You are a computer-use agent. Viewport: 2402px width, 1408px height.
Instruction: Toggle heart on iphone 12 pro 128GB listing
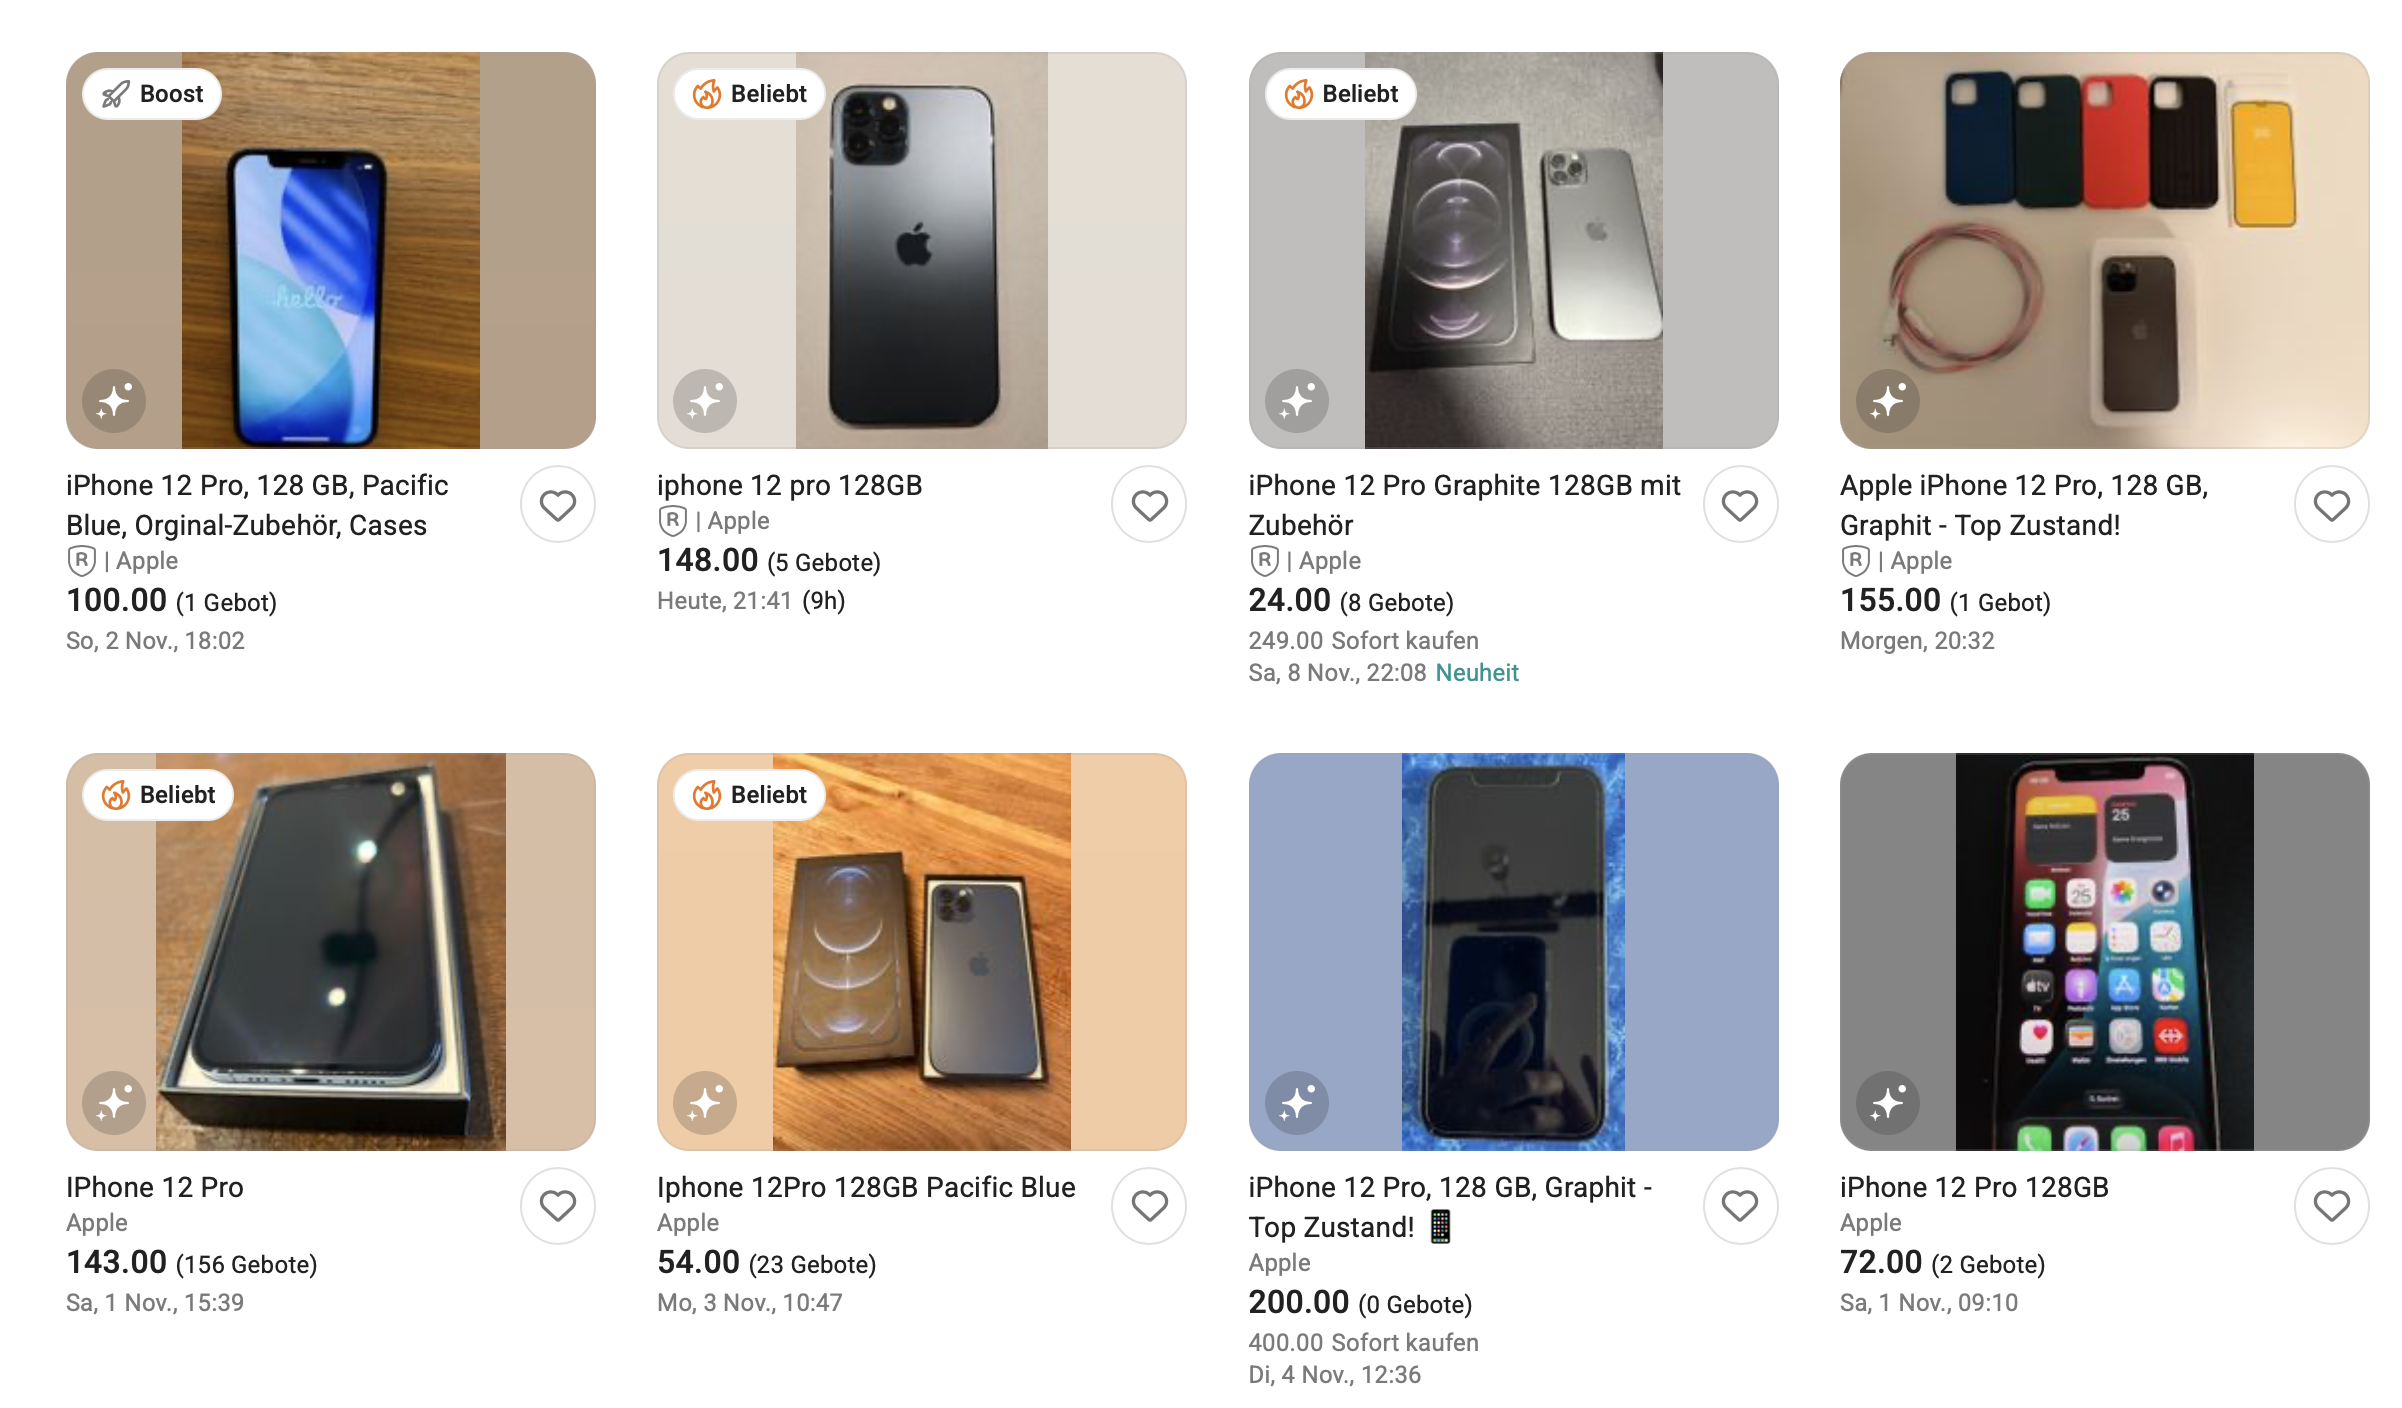(x=1149, y=505)
